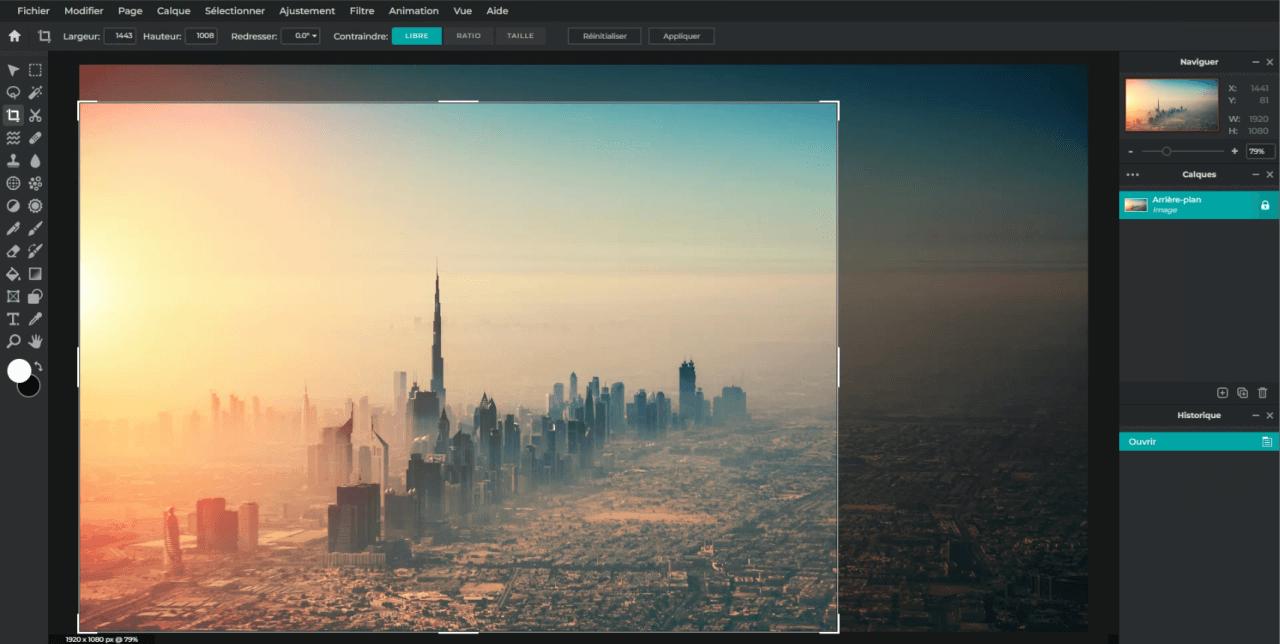The image size is (1280, 644).
Task: Click the Home icon in the options bar
Action: click(x=14, y=36)
